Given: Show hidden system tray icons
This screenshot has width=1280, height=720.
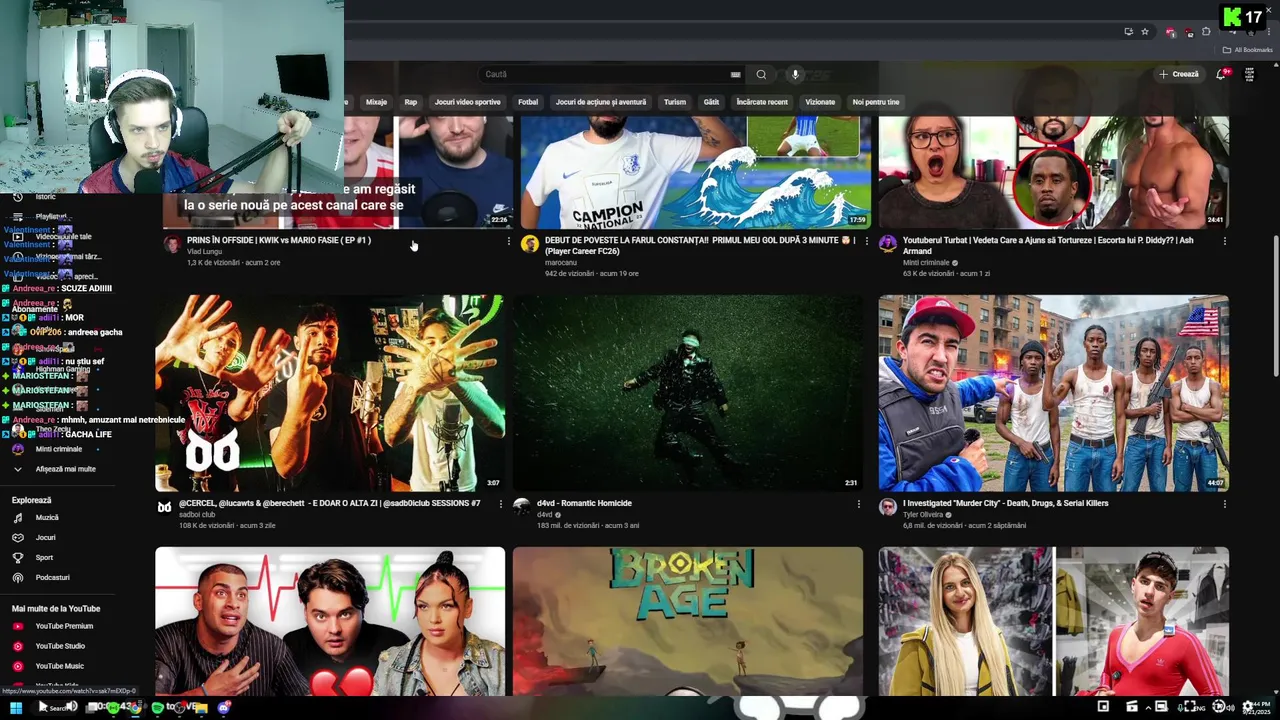Looking at the screenshot, I should [x=1148, y=707].
